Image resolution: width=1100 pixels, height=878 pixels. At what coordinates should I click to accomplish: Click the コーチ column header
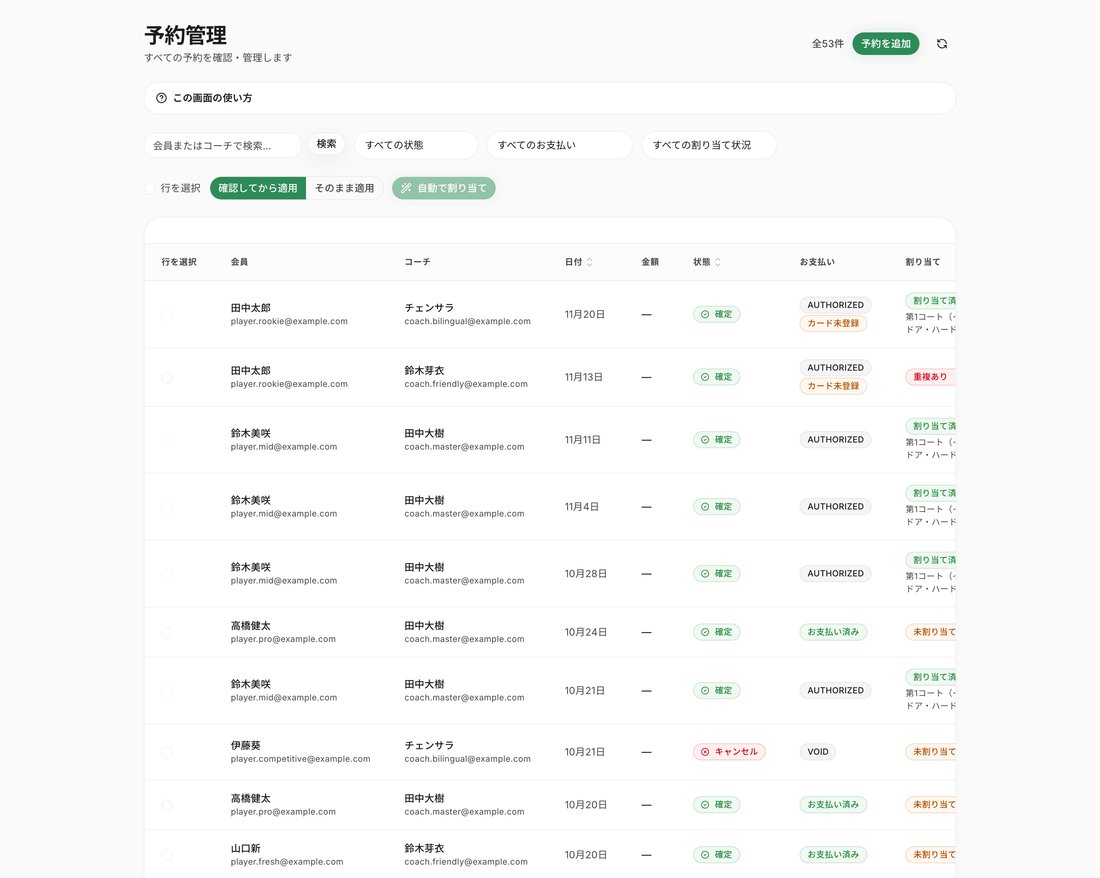pos(417,262)
